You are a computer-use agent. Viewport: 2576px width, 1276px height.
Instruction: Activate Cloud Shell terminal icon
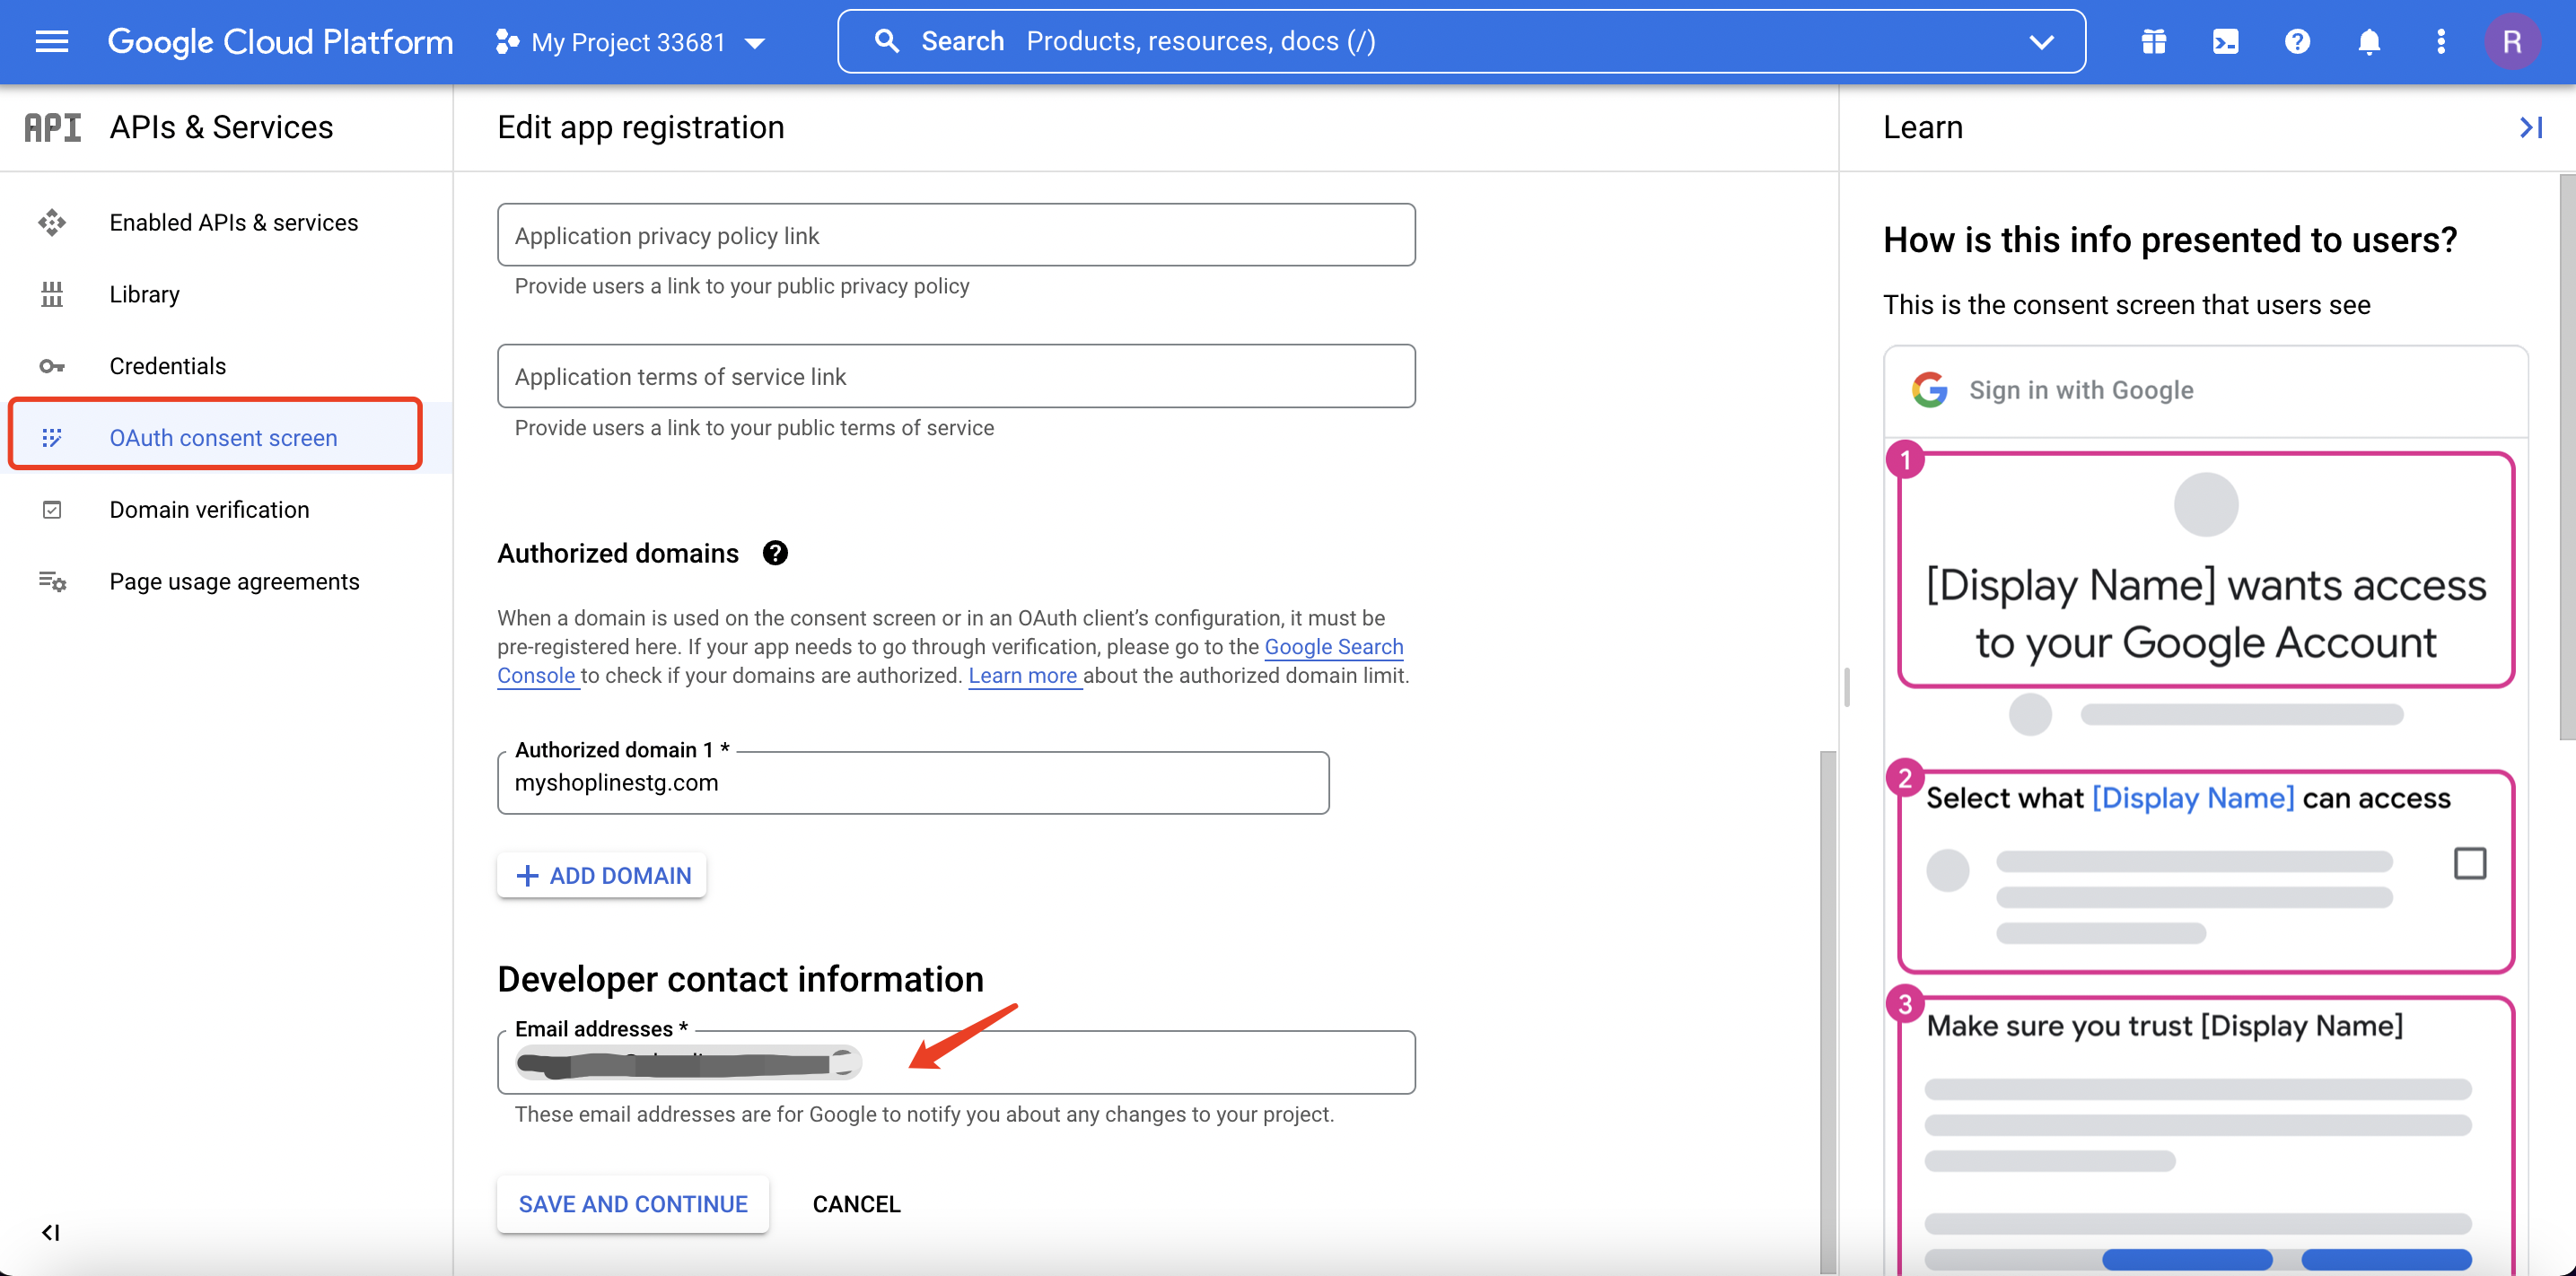[2225, 41]
